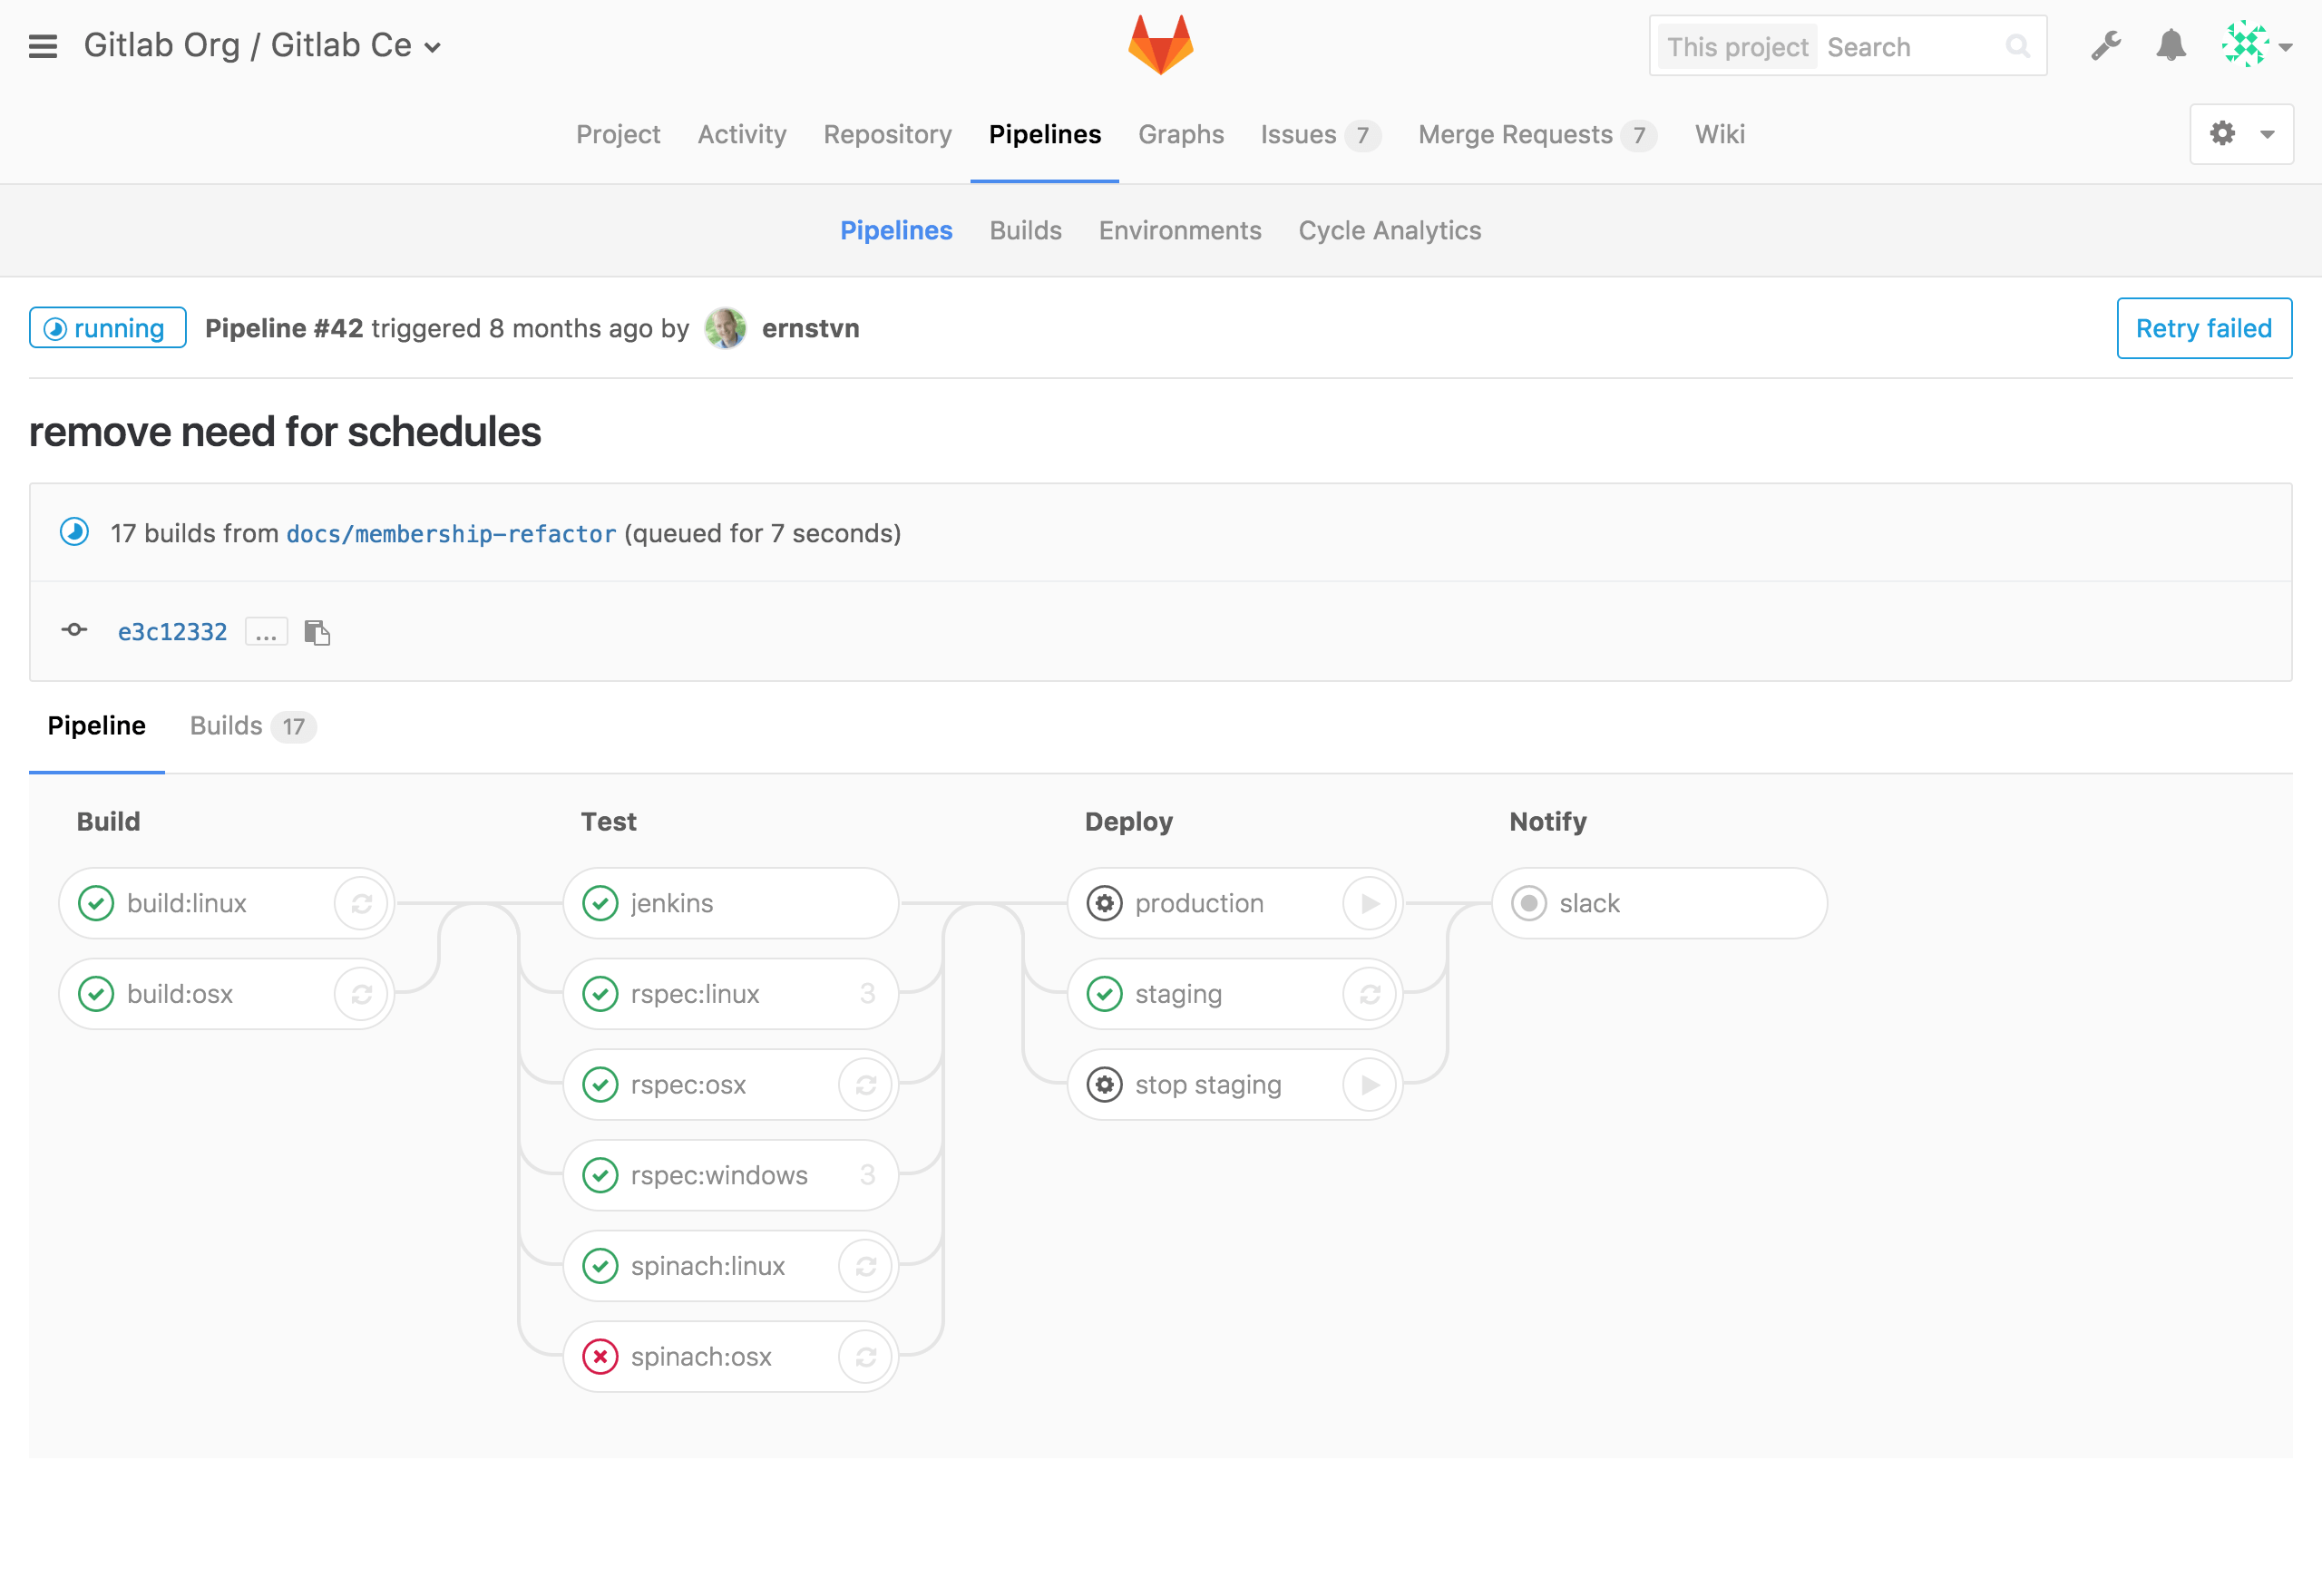This screenshot has height=1596, width=2322.
Task: Click the Retry failed button
Action: point(2202,328)
